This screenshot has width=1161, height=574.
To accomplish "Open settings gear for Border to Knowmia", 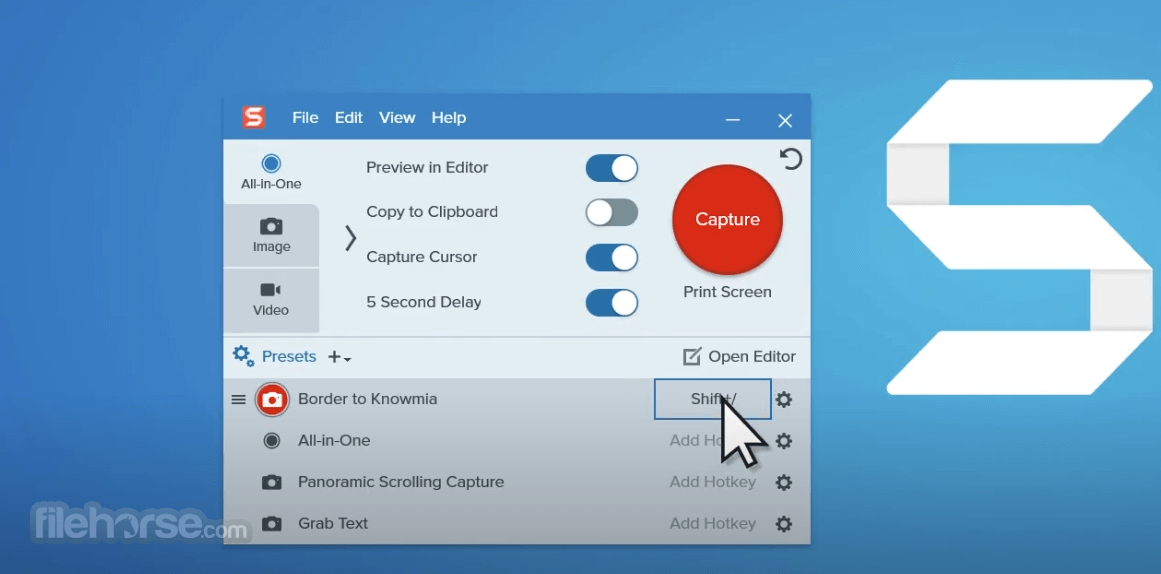I will pyautogui.click(x=783, y=400).
